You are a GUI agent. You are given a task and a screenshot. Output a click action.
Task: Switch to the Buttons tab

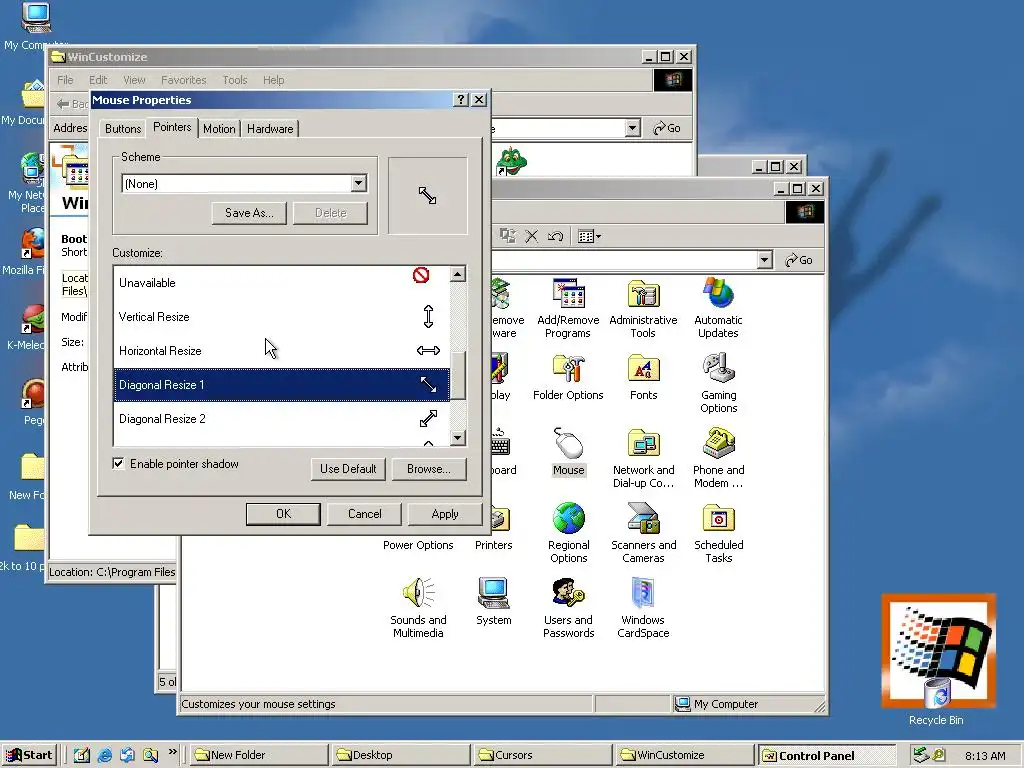pyautogui.click(x=123, y=129)
